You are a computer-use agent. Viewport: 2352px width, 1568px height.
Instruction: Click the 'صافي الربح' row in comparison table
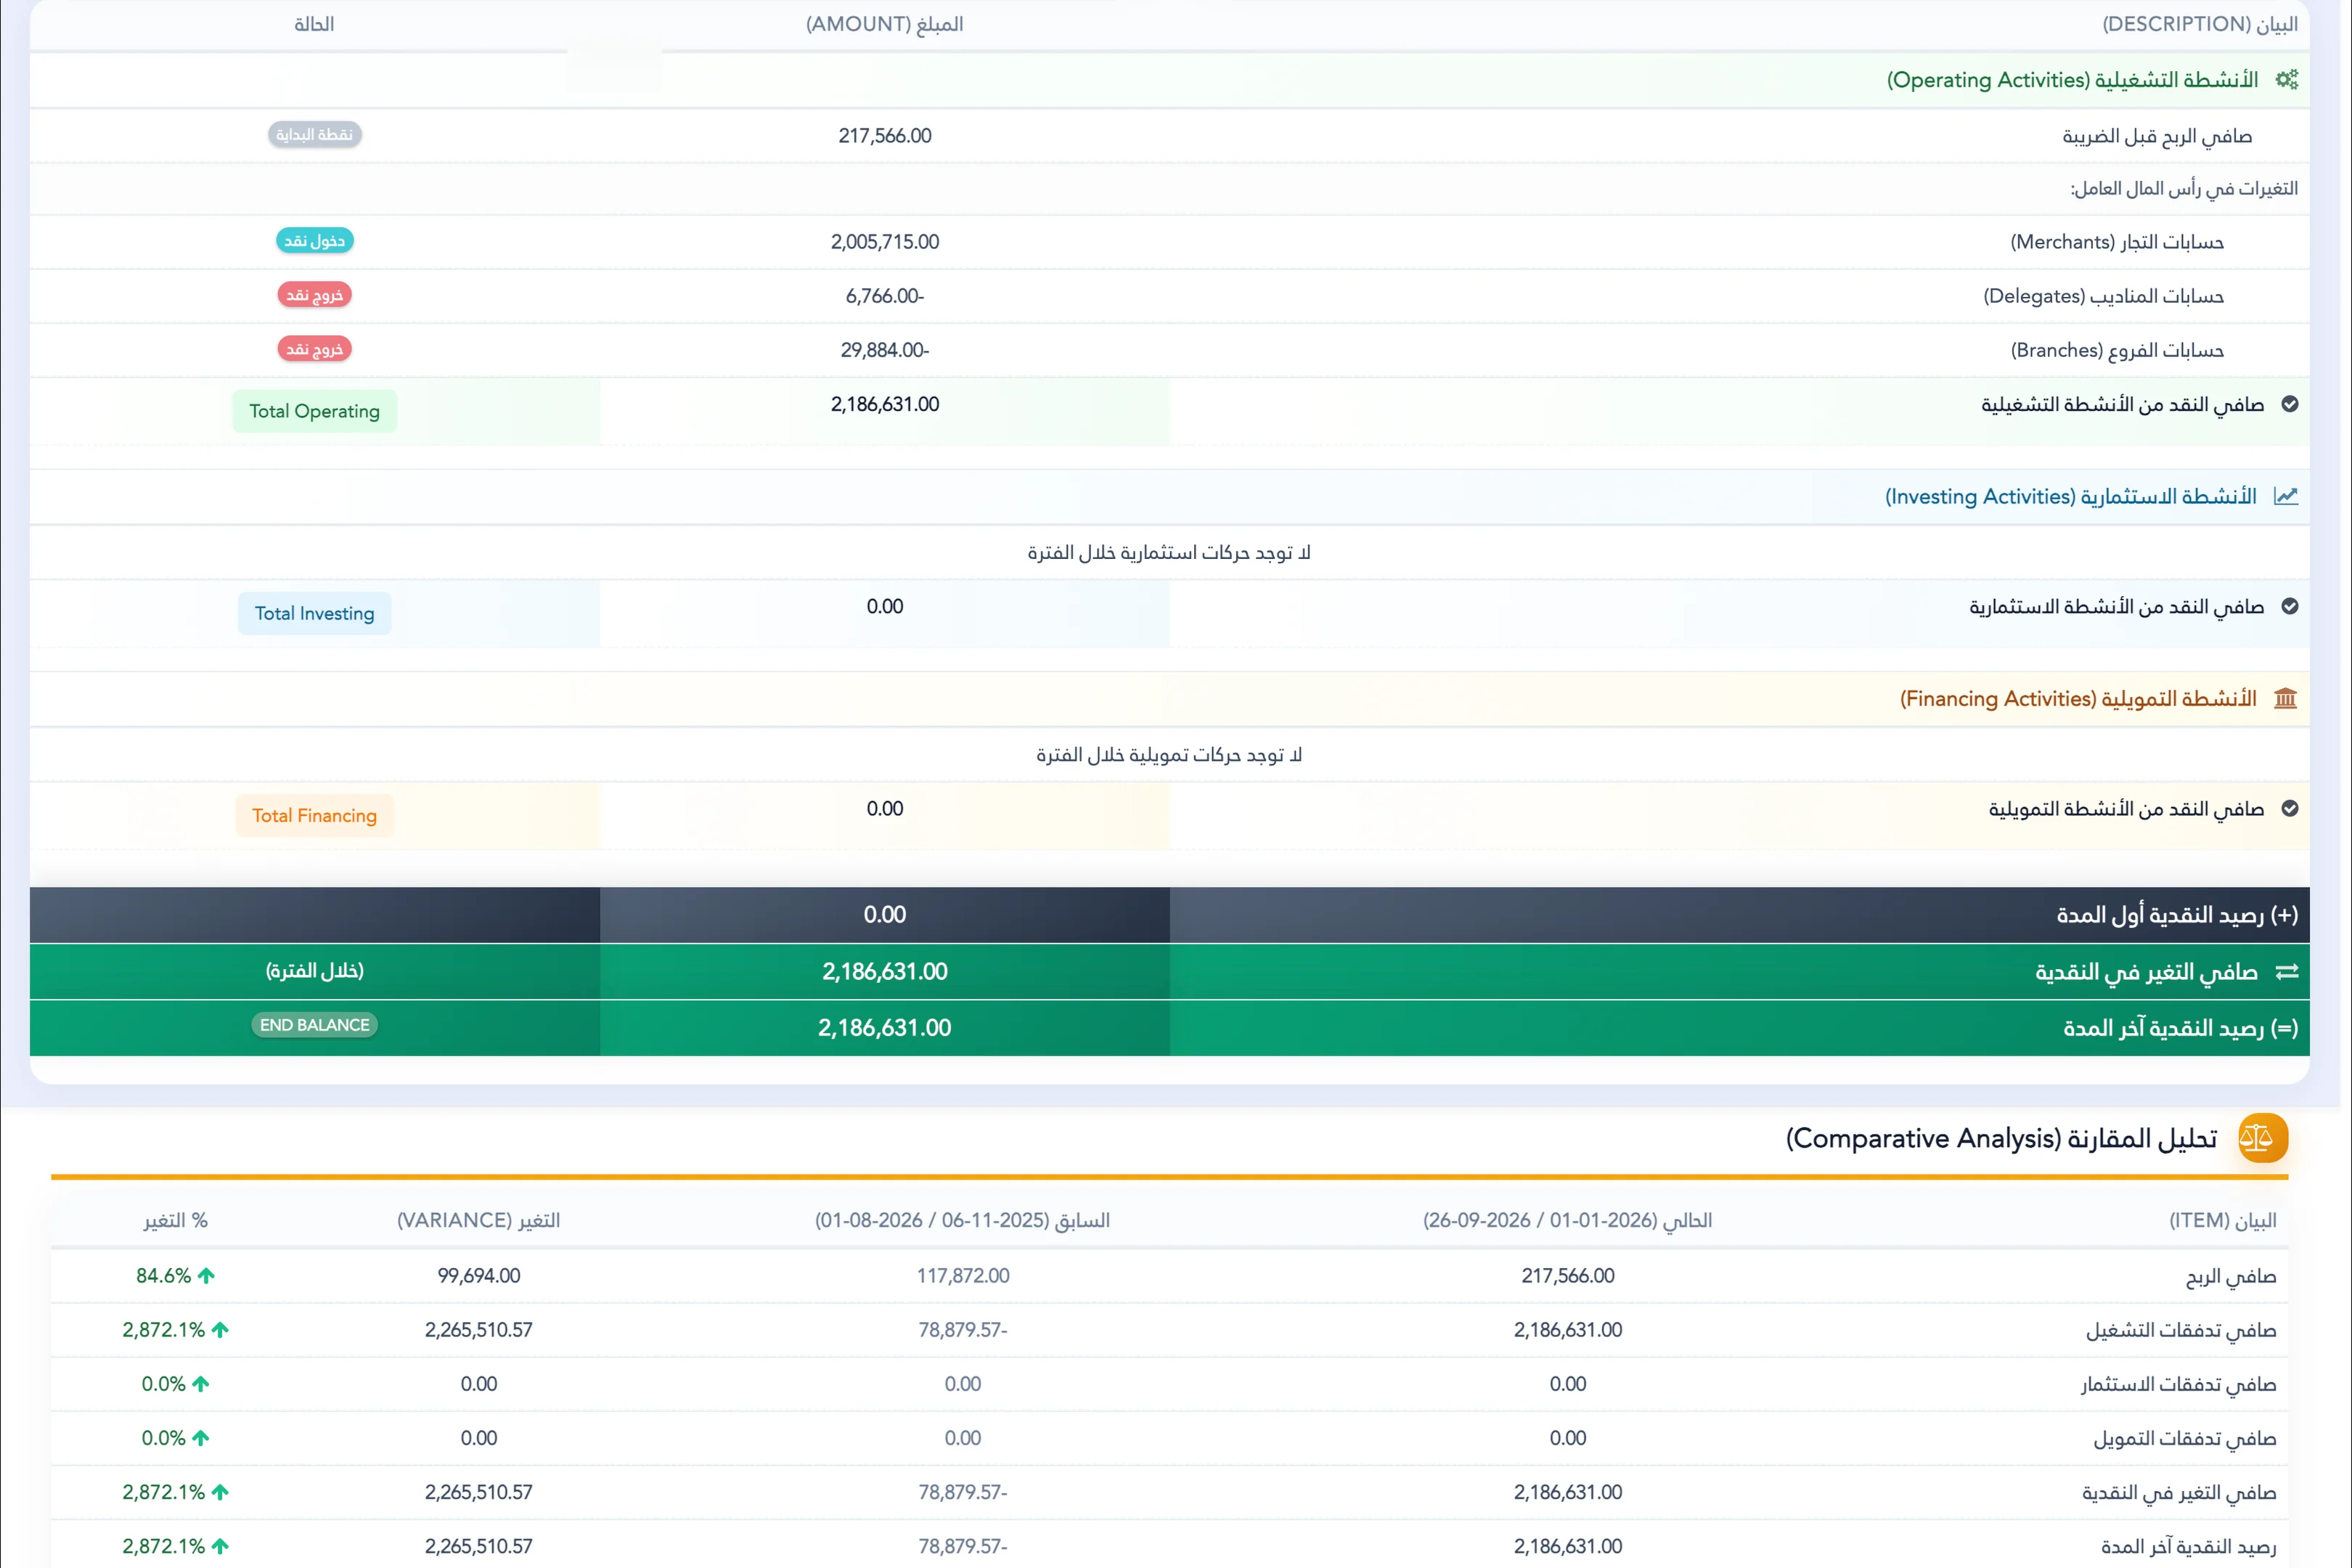[1169, 1275]
